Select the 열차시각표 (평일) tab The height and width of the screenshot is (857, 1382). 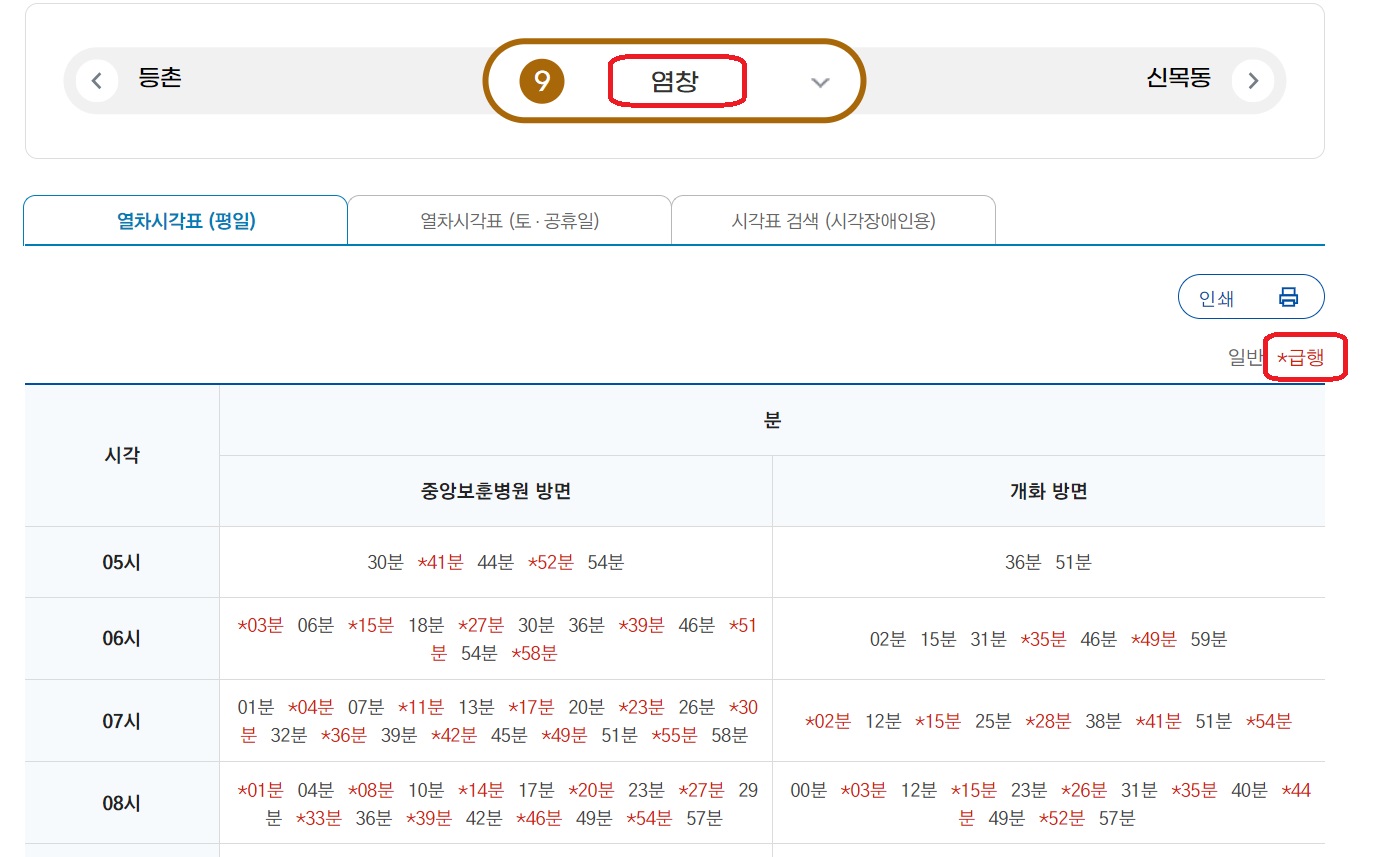pos(185,219)
